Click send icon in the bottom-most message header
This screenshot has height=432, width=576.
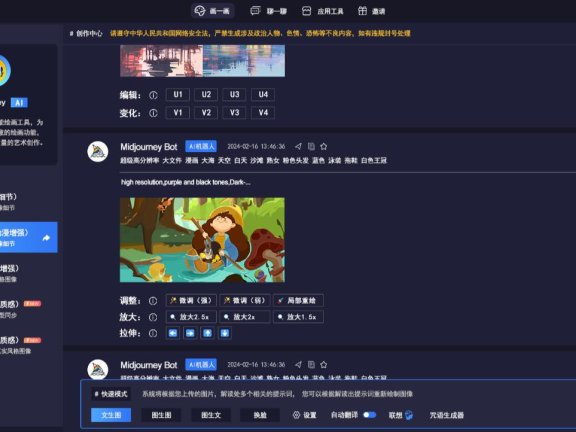click(298, 365)
